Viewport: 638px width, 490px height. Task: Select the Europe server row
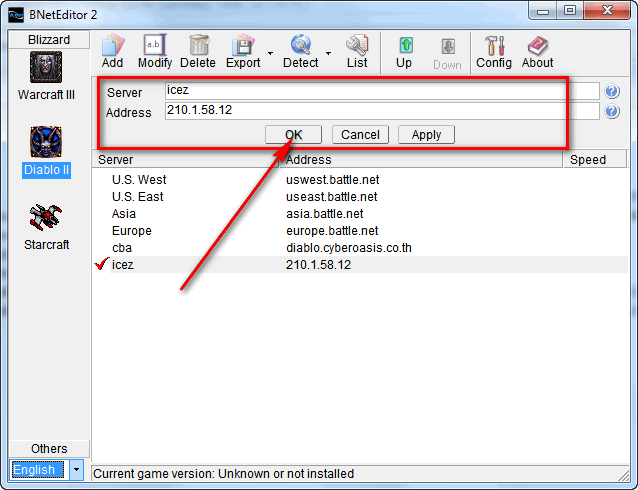point(360,231)
